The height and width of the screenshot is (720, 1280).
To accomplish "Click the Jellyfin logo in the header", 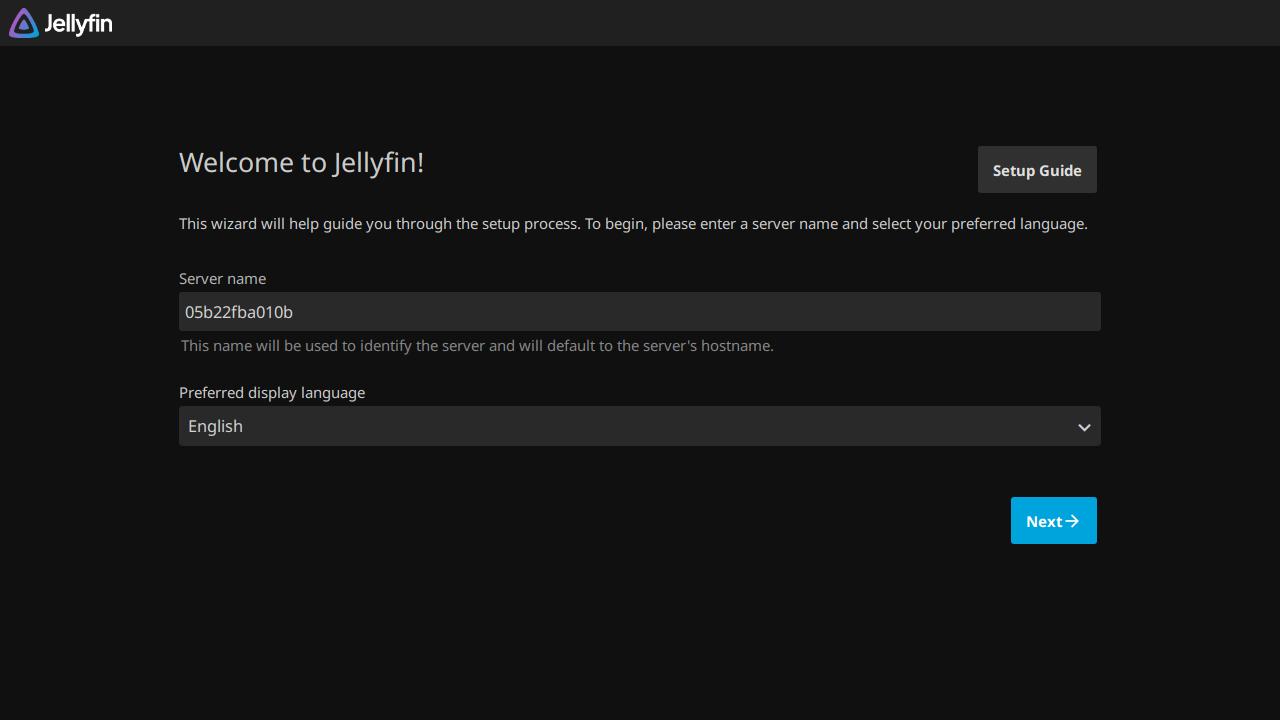I will coord(60,23).
